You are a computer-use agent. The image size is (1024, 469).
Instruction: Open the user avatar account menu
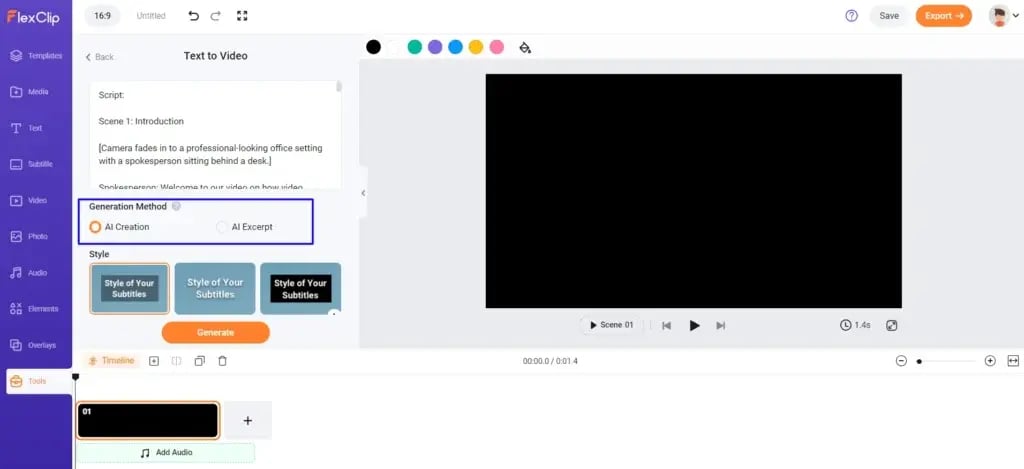point(999,16)
